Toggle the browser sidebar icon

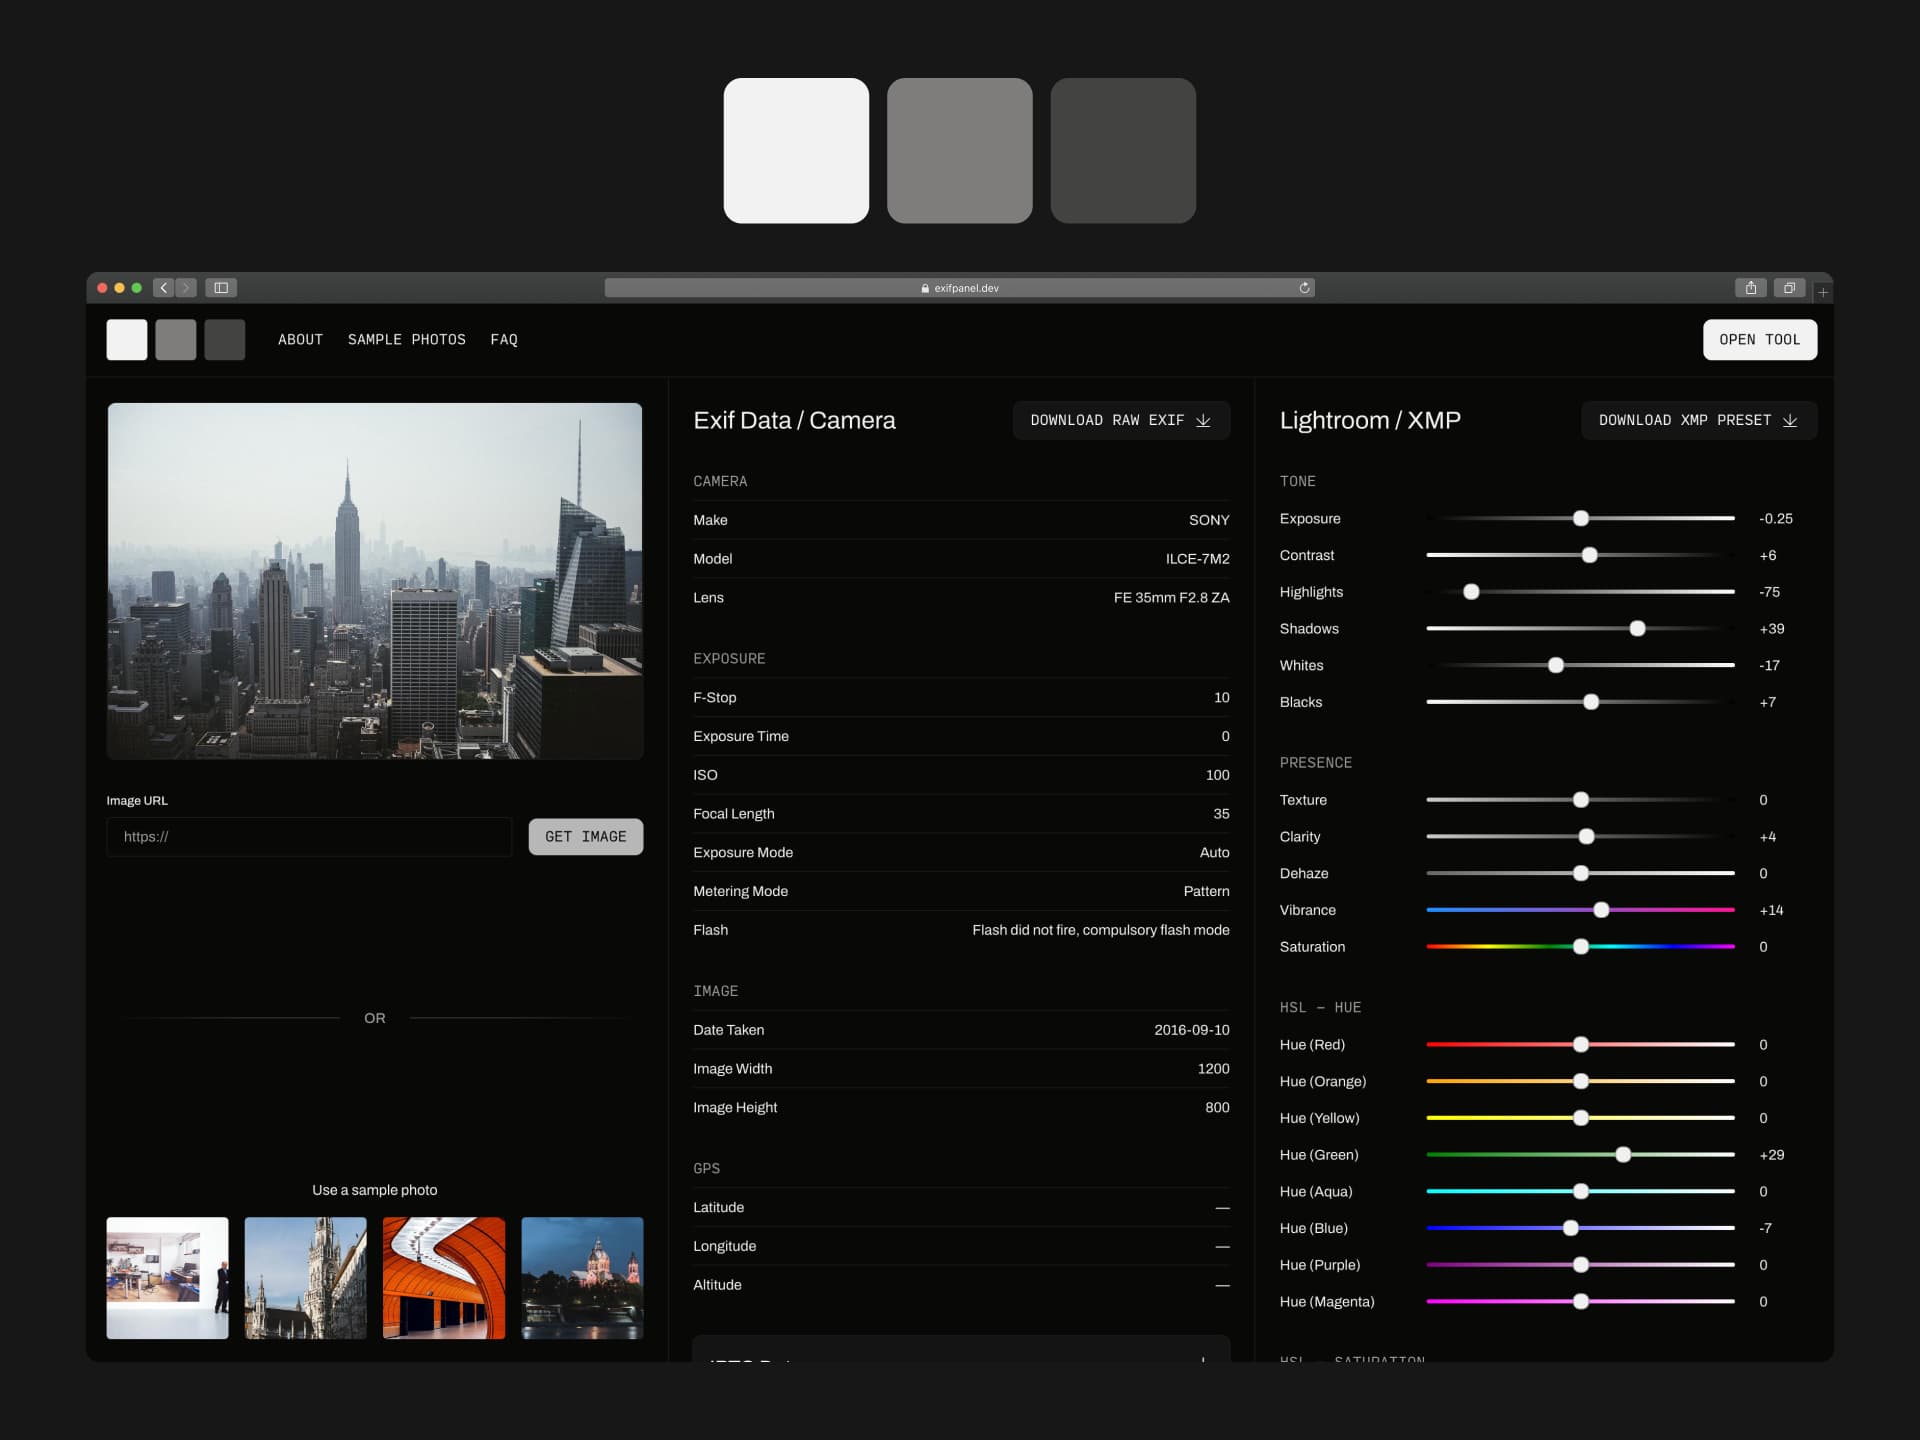coord(221,287)
